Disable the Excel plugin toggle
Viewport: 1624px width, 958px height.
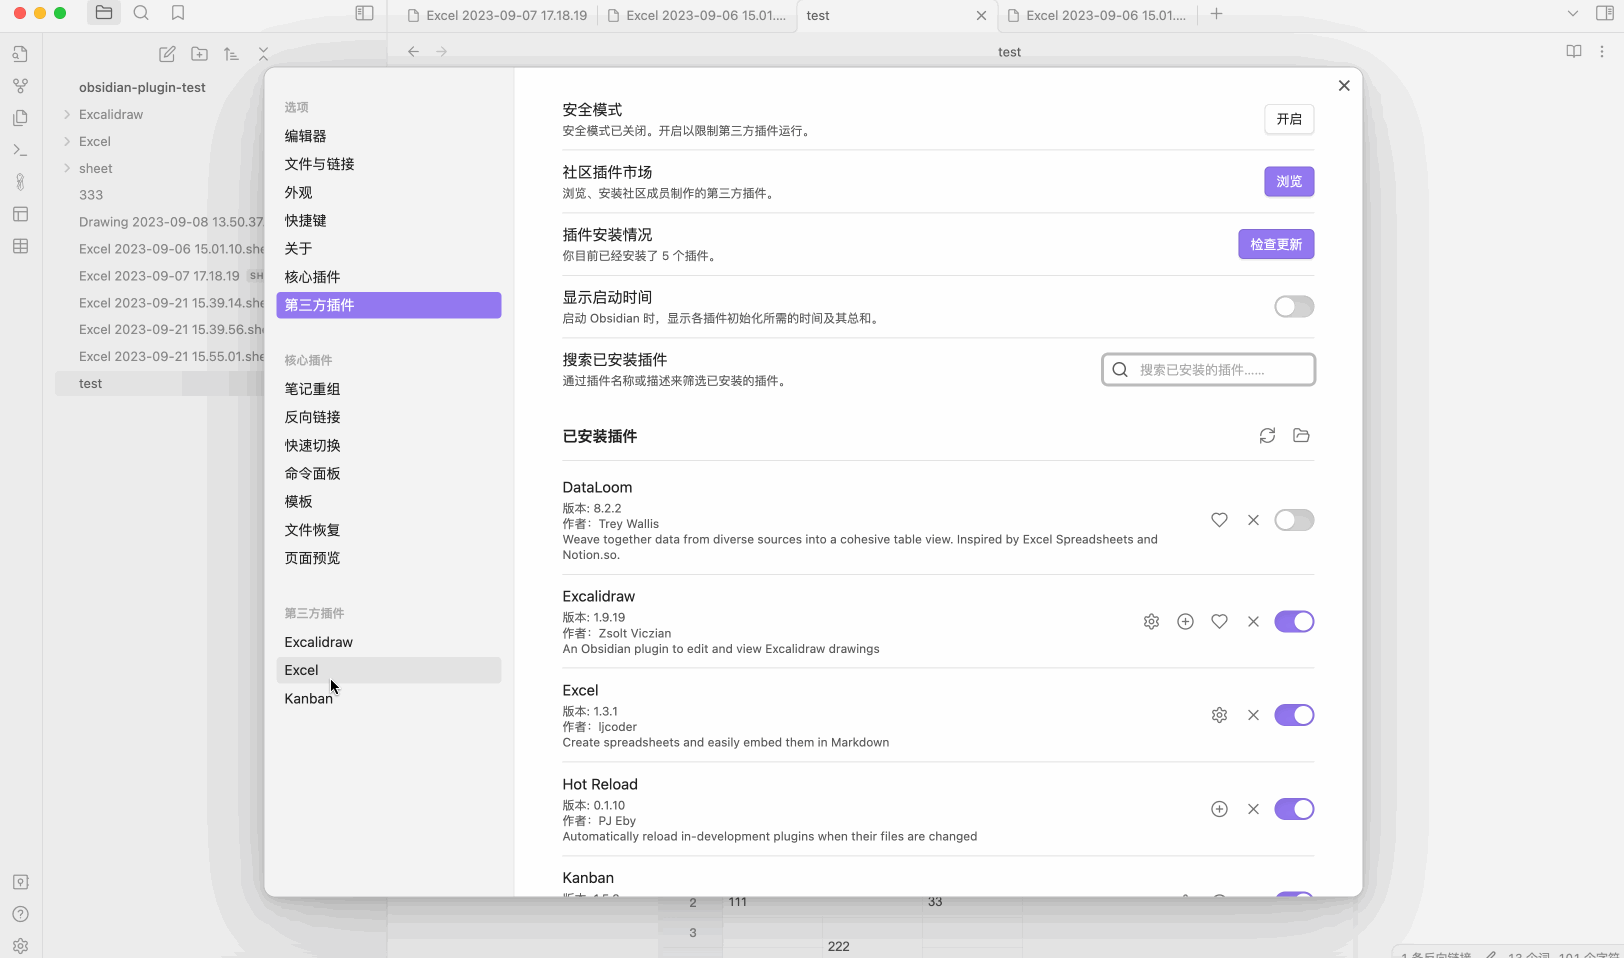1294,715
